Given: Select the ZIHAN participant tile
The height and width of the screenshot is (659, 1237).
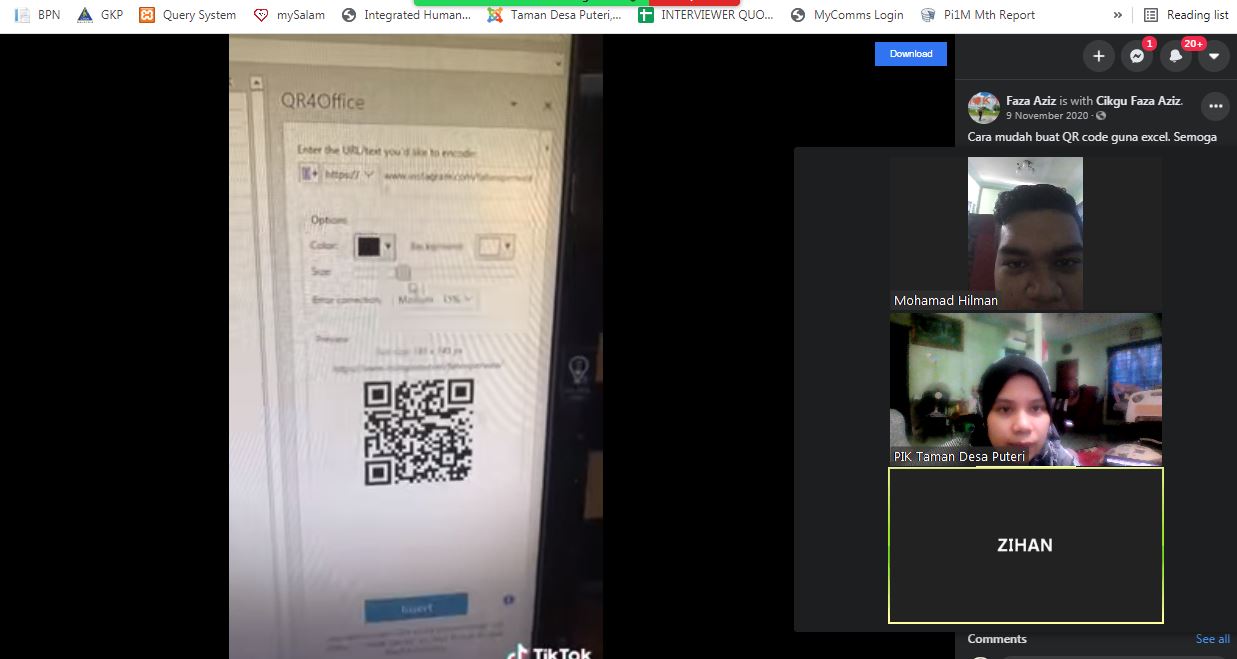Looking at the screenshot, I should coord(1026,545).
